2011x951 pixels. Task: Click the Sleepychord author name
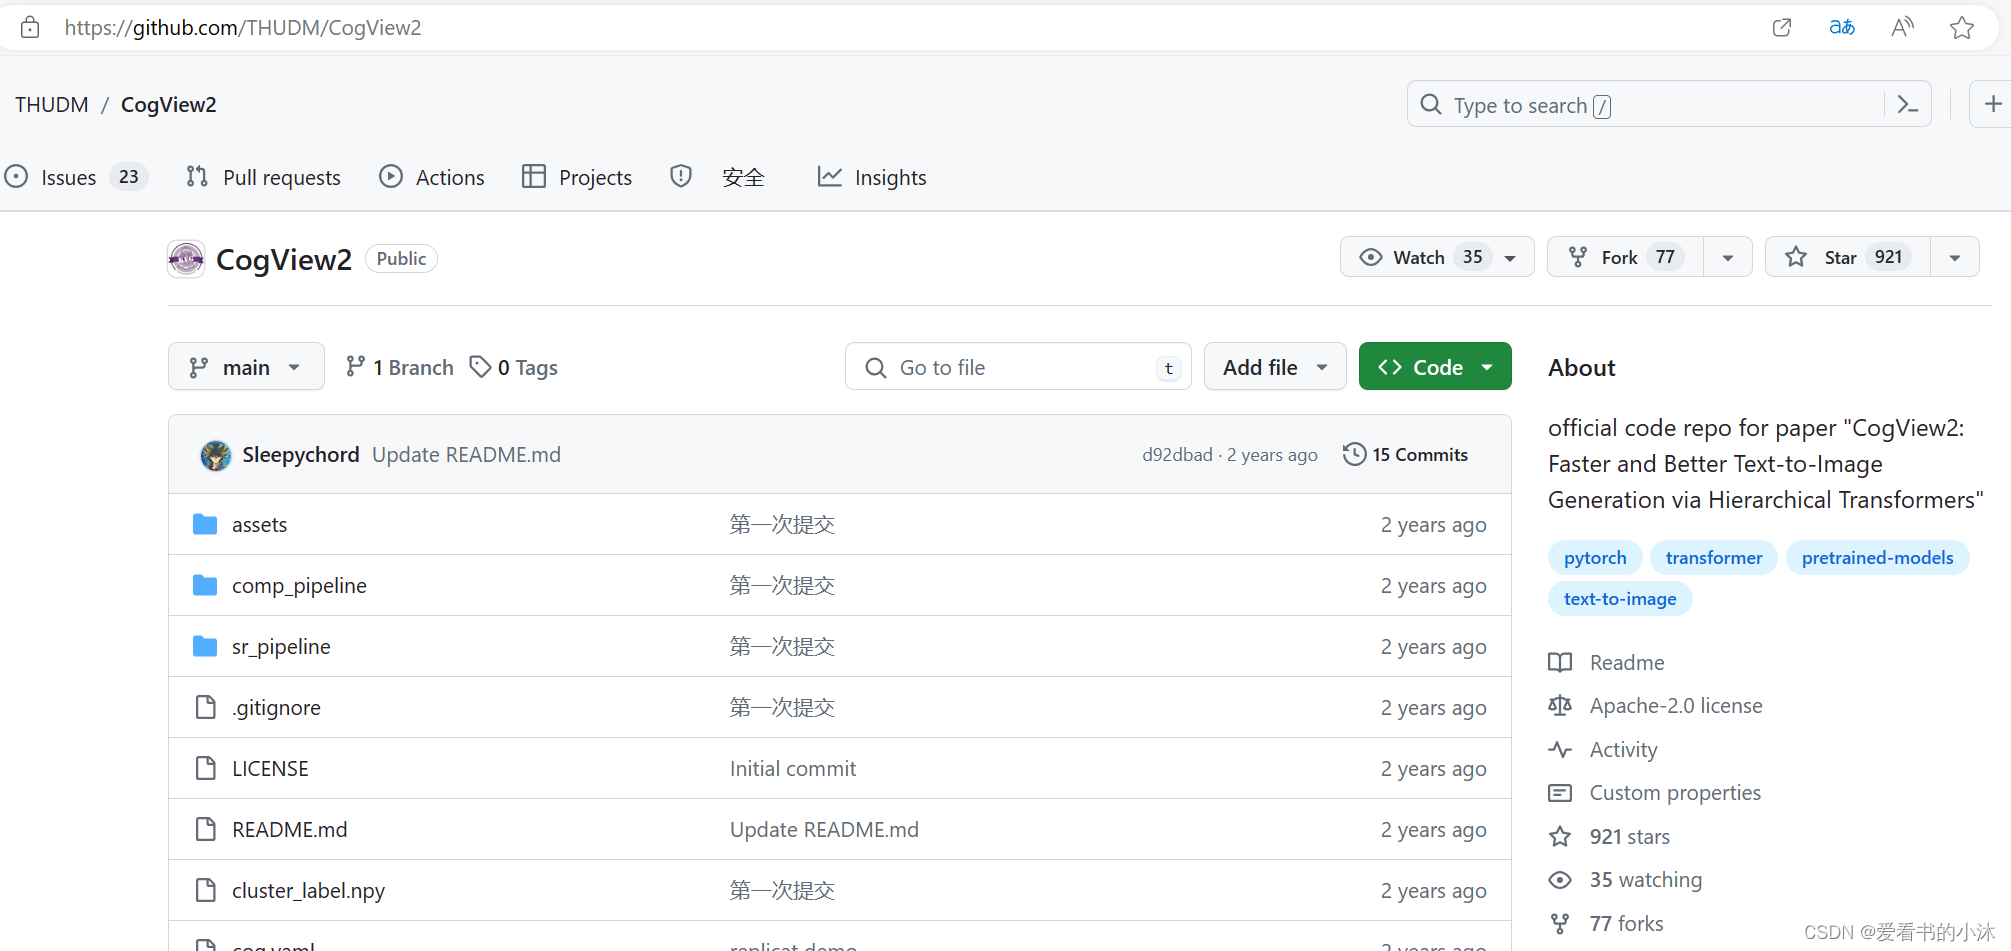click(x=300, y=455)
